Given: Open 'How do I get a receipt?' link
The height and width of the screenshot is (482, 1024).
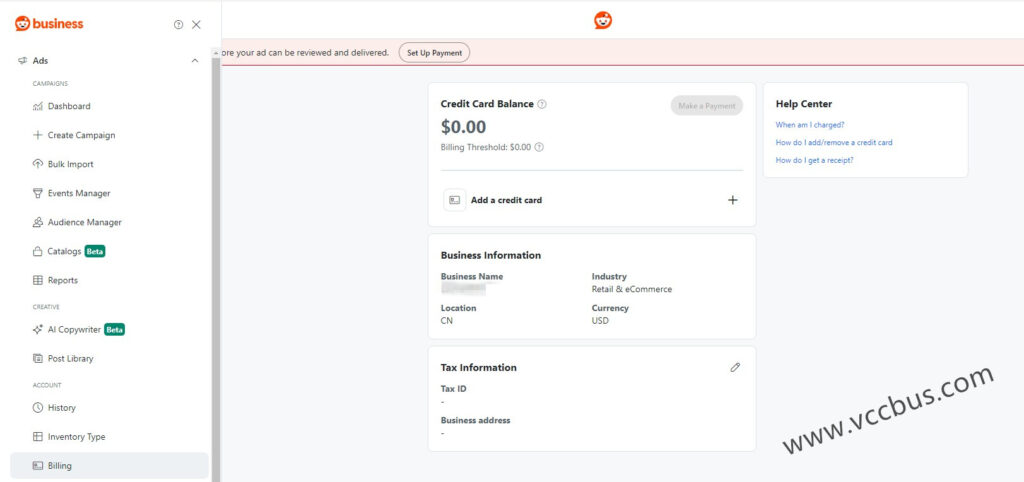Looking at the screenshot, I should pos(814,160).
